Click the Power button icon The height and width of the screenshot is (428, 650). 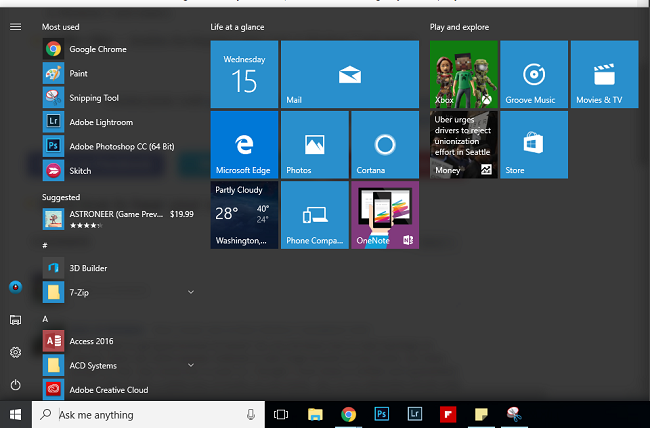[x=15, y=385]
